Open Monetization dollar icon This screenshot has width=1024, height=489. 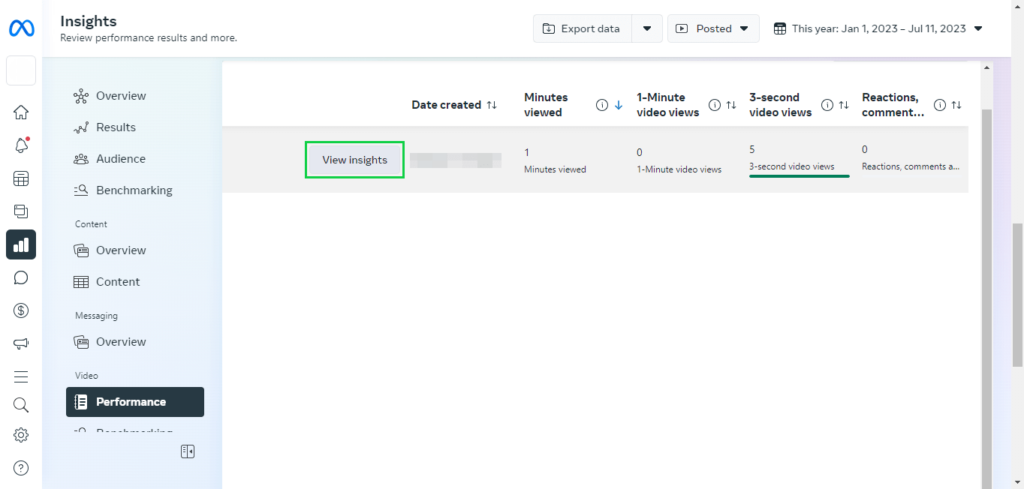pyautogui.click(x=21, y=311)
